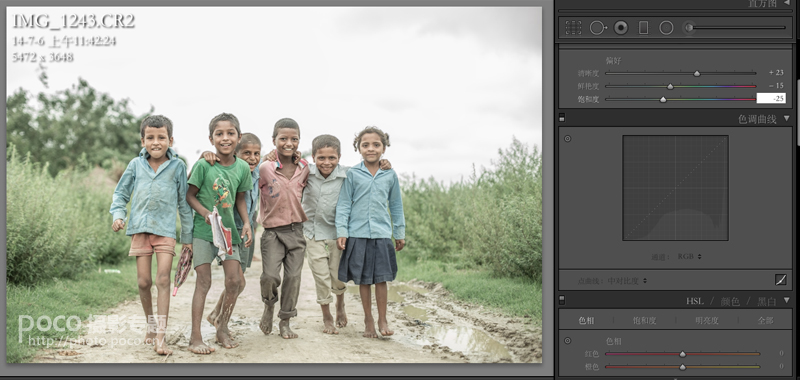Collapse the 直方图 histogram panel triangle
The image size is (800, 380).
tap(786, 3)
